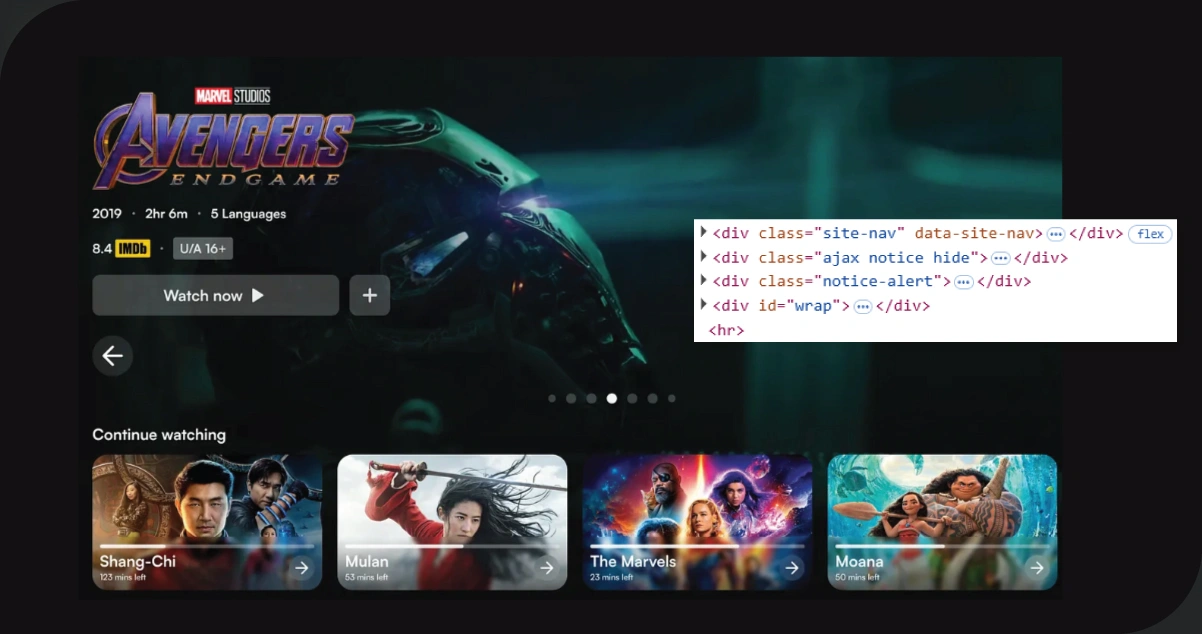Expand the notice-alert div node

704,281
